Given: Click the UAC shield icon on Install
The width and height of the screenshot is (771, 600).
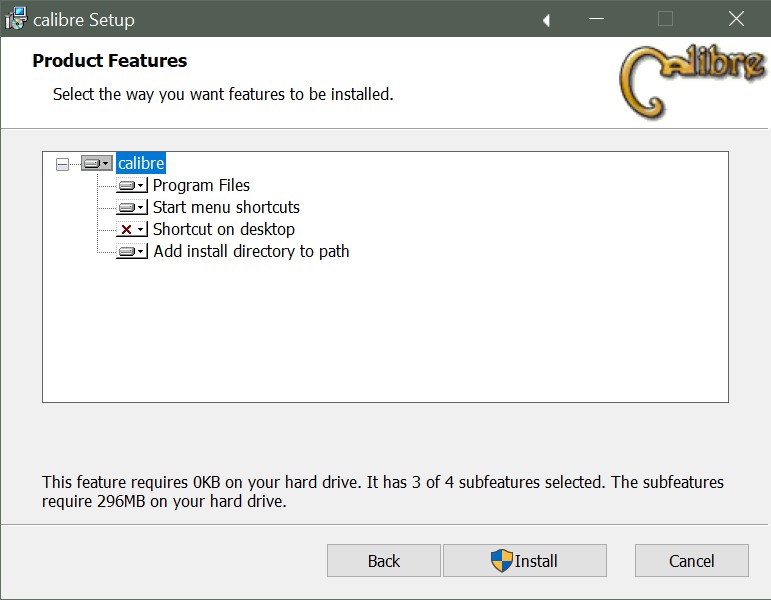Looking at the screenshot, I should tap(501, 561).
